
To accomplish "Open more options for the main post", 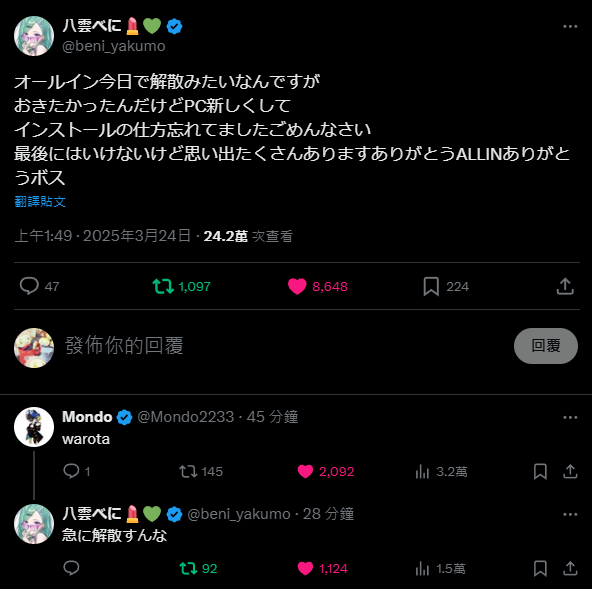I will pos(570,26).
